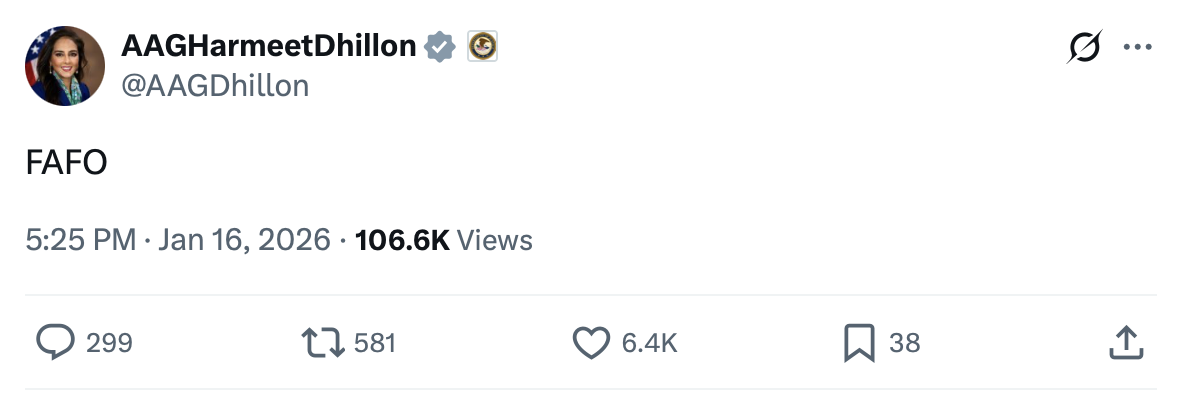Viewport: 1182px width, 410px height.
Task: Toggle the like heart icon
Action: point(591,343)
